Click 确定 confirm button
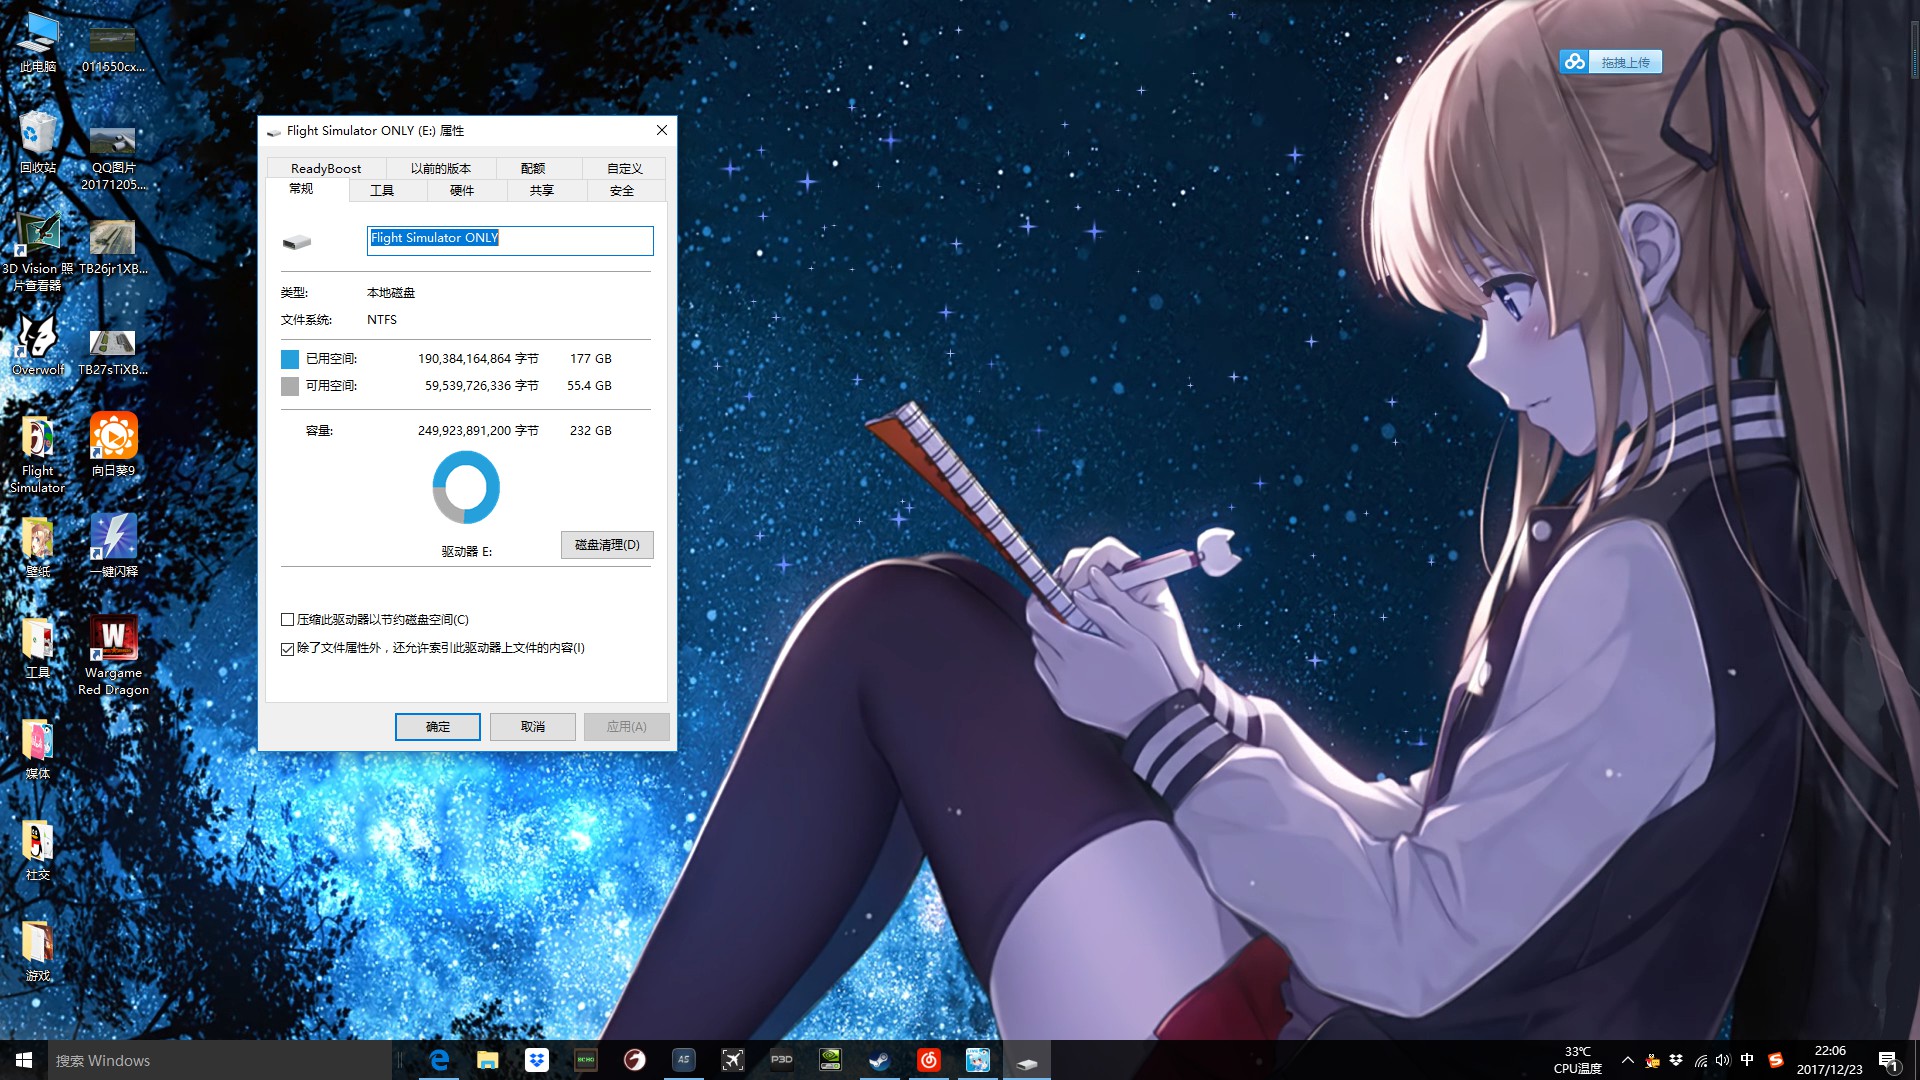This screenshot has width=1920, height=1080. click(436, 727)
